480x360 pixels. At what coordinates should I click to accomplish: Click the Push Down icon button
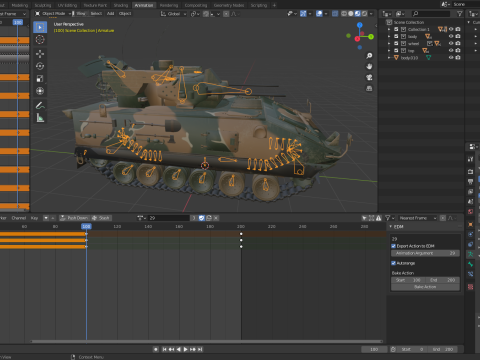point(74,218)
